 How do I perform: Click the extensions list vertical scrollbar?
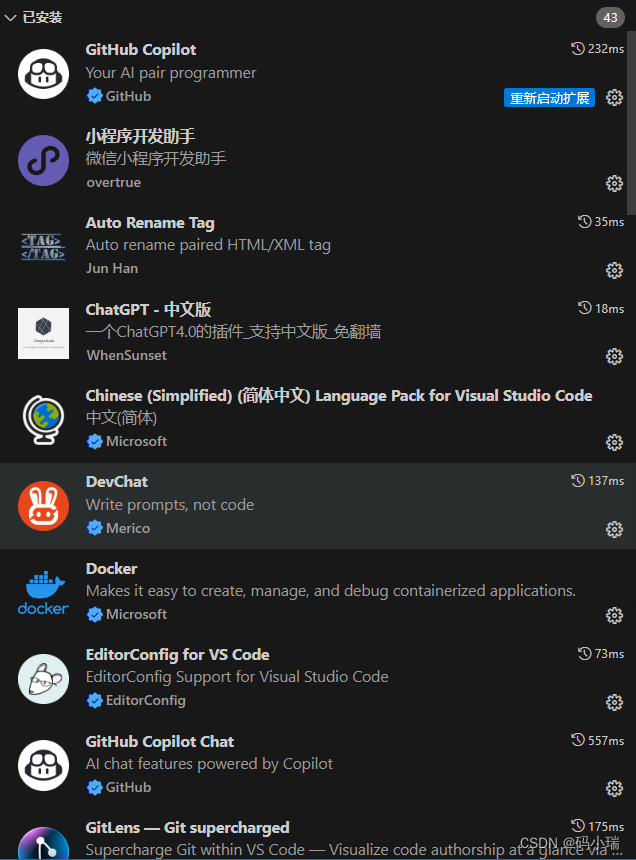tap(631, 123)
